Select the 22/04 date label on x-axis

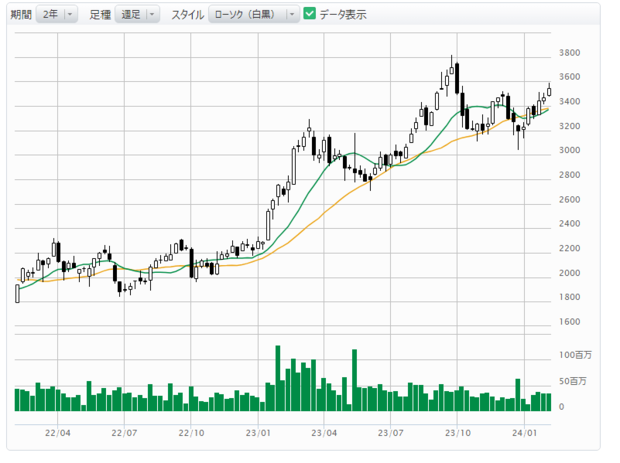coord(58,433)
